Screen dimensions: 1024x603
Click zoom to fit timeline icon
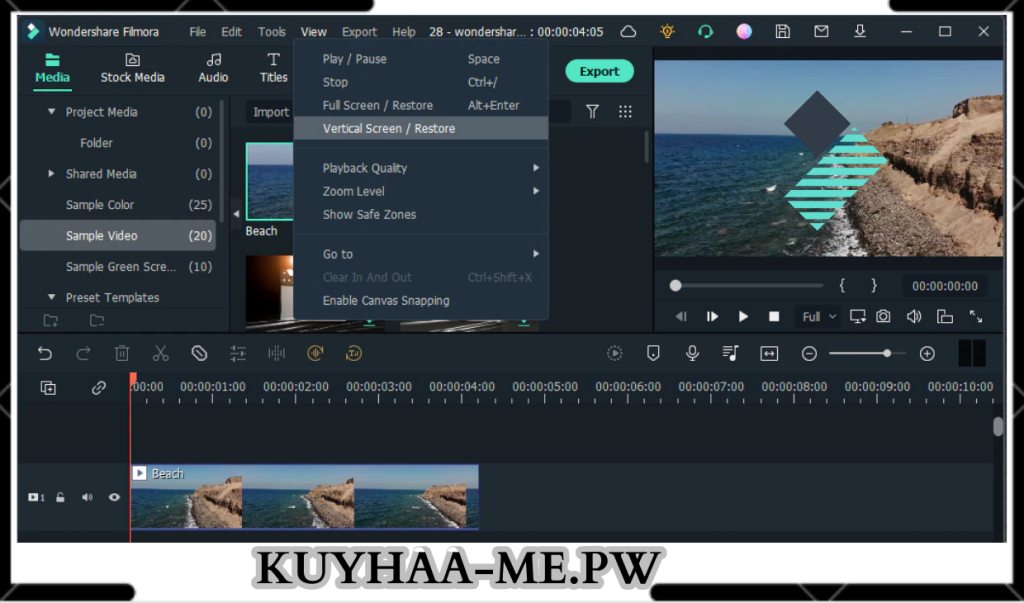coord(769,353)
